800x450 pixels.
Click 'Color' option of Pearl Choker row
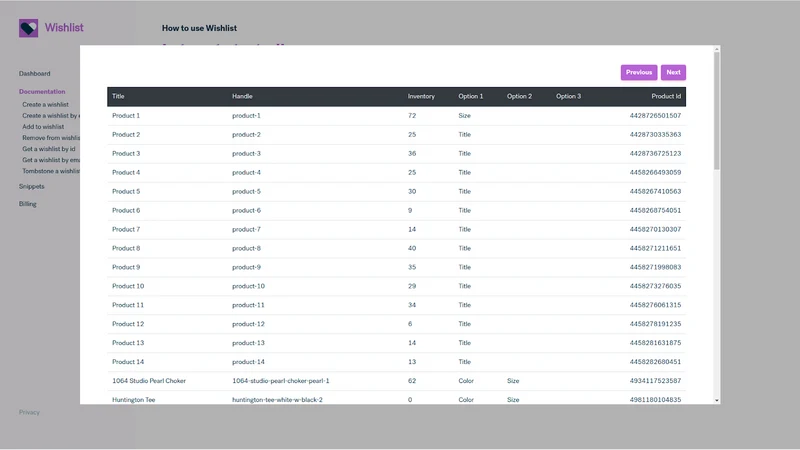(466, 381)
